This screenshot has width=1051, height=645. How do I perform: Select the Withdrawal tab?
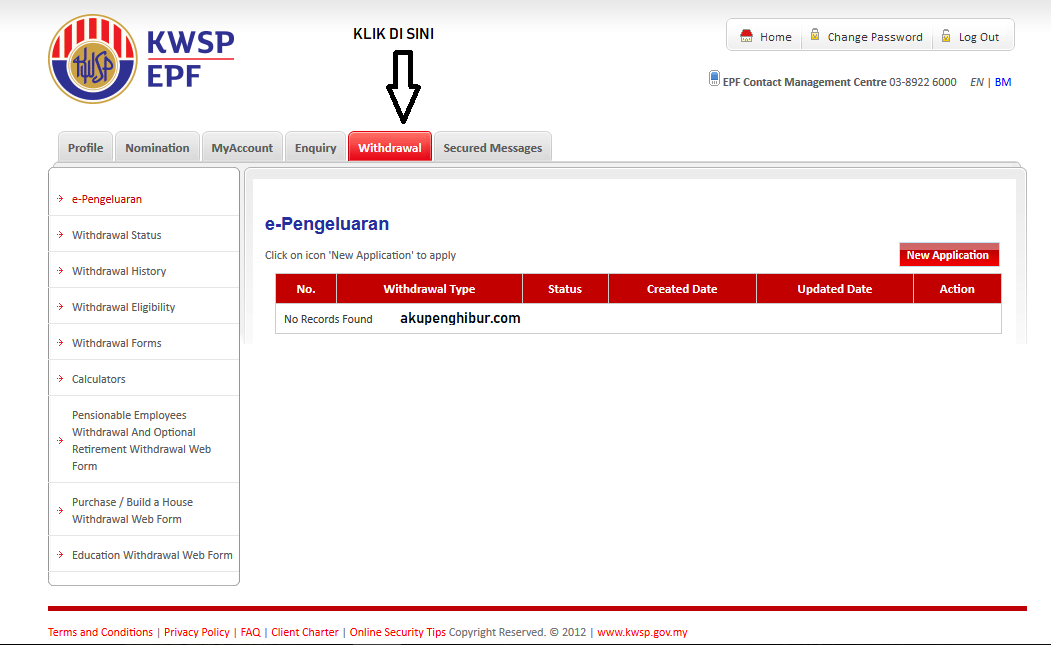pyautogui.click(x=389, y=147)
